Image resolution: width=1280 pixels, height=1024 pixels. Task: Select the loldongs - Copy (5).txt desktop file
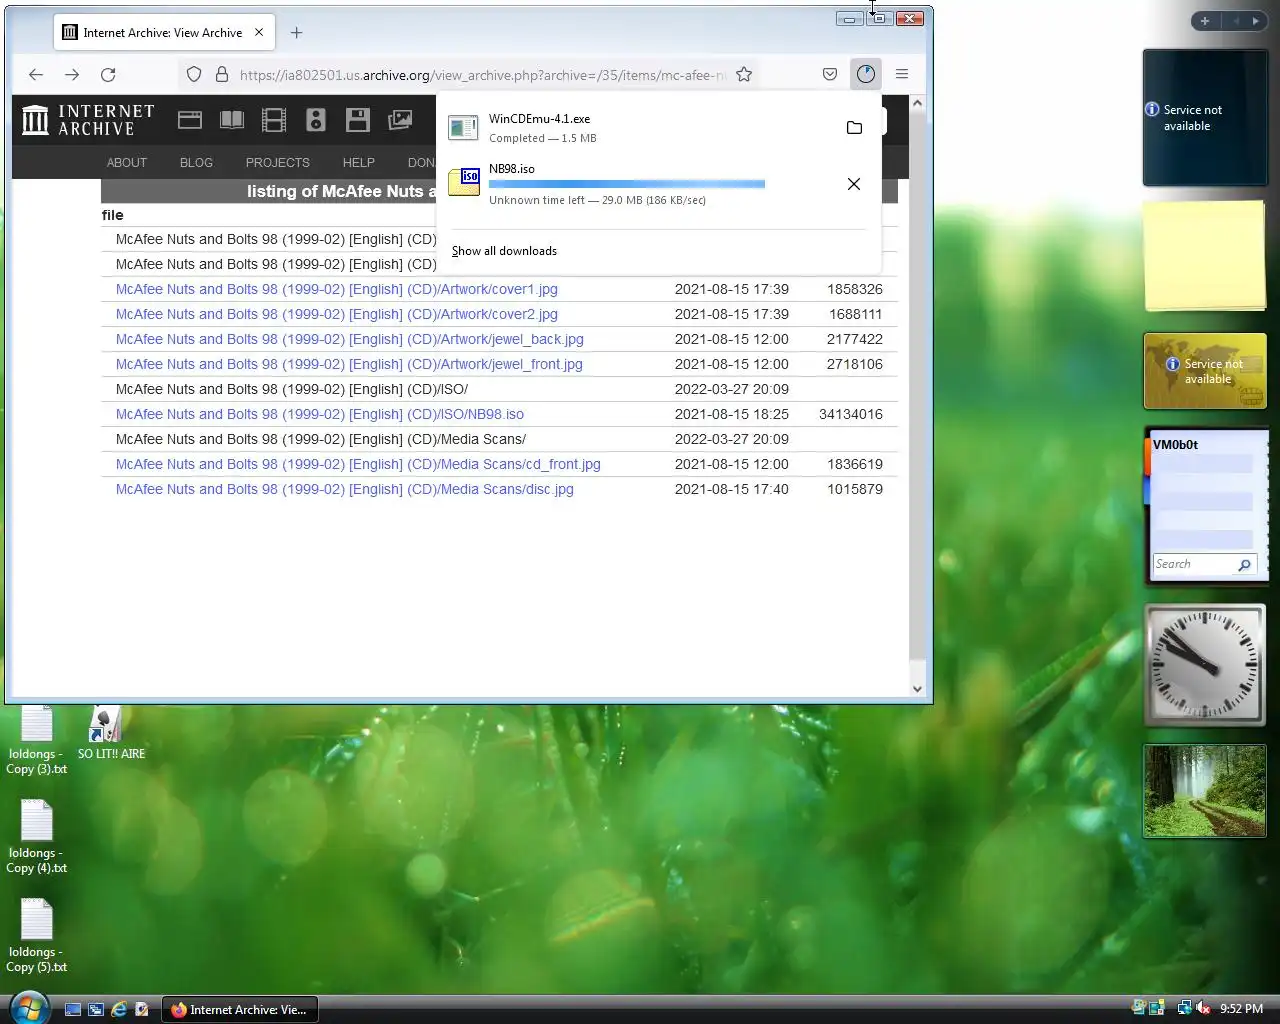tap(37, 935)
